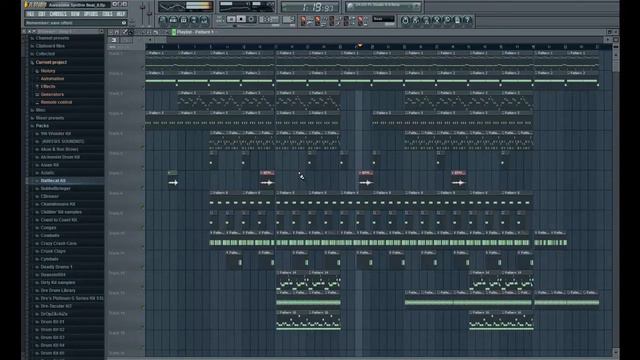Click the document-shaped round icon beside help
Viewport: 640px width, 360px height.
pos(458,20)
